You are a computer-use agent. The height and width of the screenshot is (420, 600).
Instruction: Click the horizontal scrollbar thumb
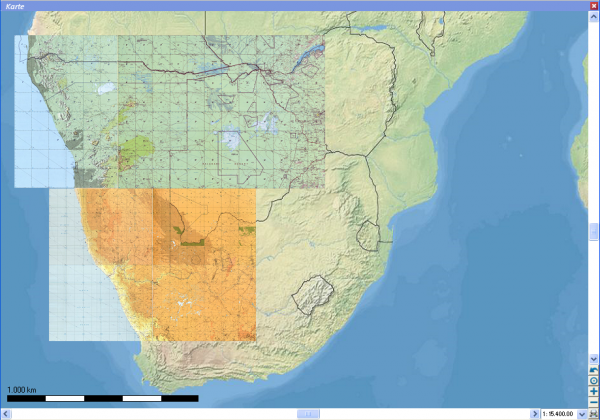[x=308, y=414]
